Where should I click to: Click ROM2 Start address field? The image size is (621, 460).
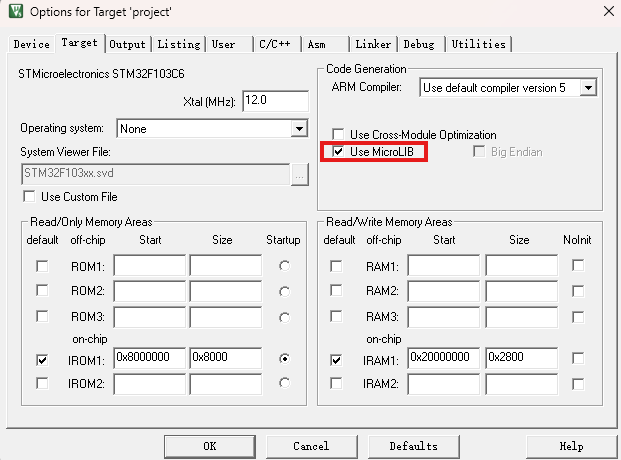pos(149,291)
